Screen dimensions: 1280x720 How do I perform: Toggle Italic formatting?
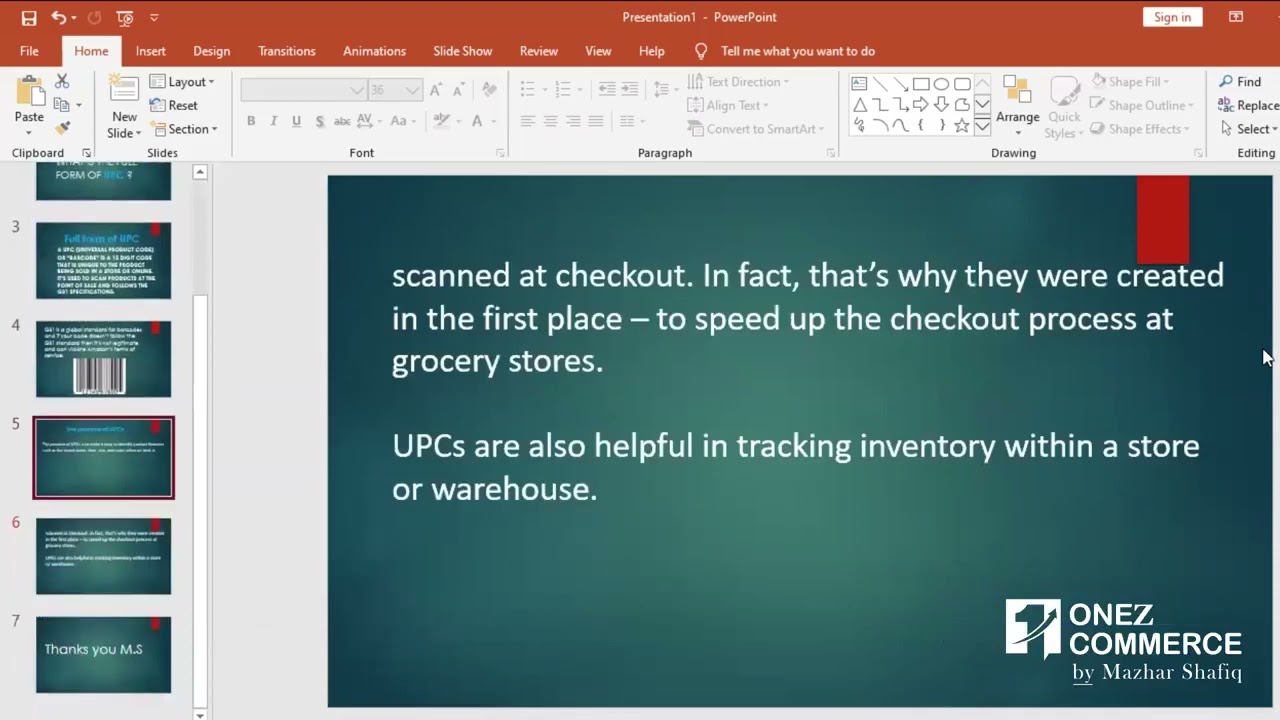(273, 121)
